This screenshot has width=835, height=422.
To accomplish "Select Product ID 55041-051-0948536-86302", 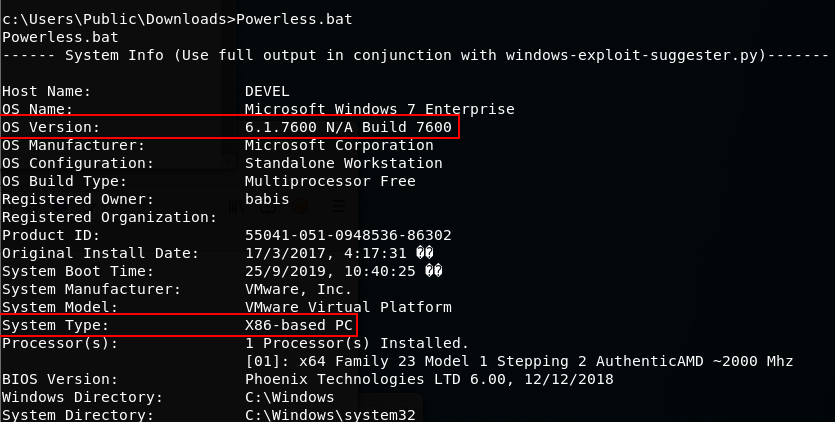I will point(348,236).
